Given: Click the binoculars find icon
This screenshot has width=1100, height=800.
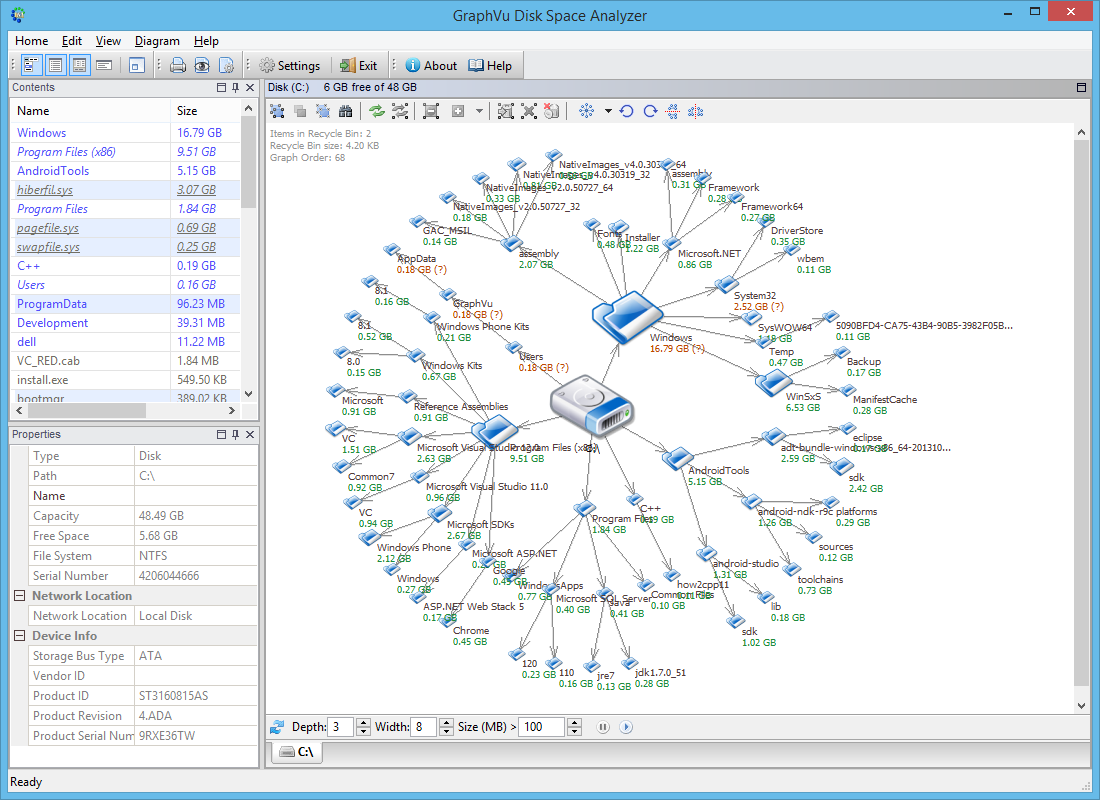Looking at the screenshot, I should [346, 111].
